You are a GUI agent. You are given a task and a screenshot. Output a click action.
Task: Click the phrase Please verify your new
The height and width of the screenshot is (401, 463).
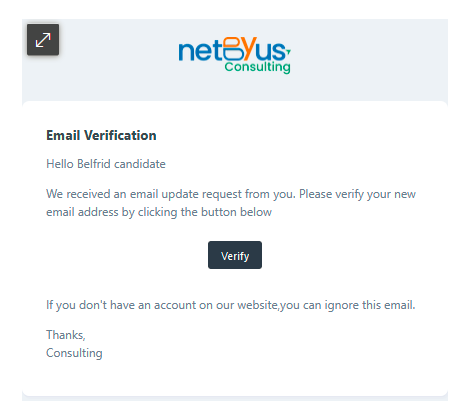point(357,194)
